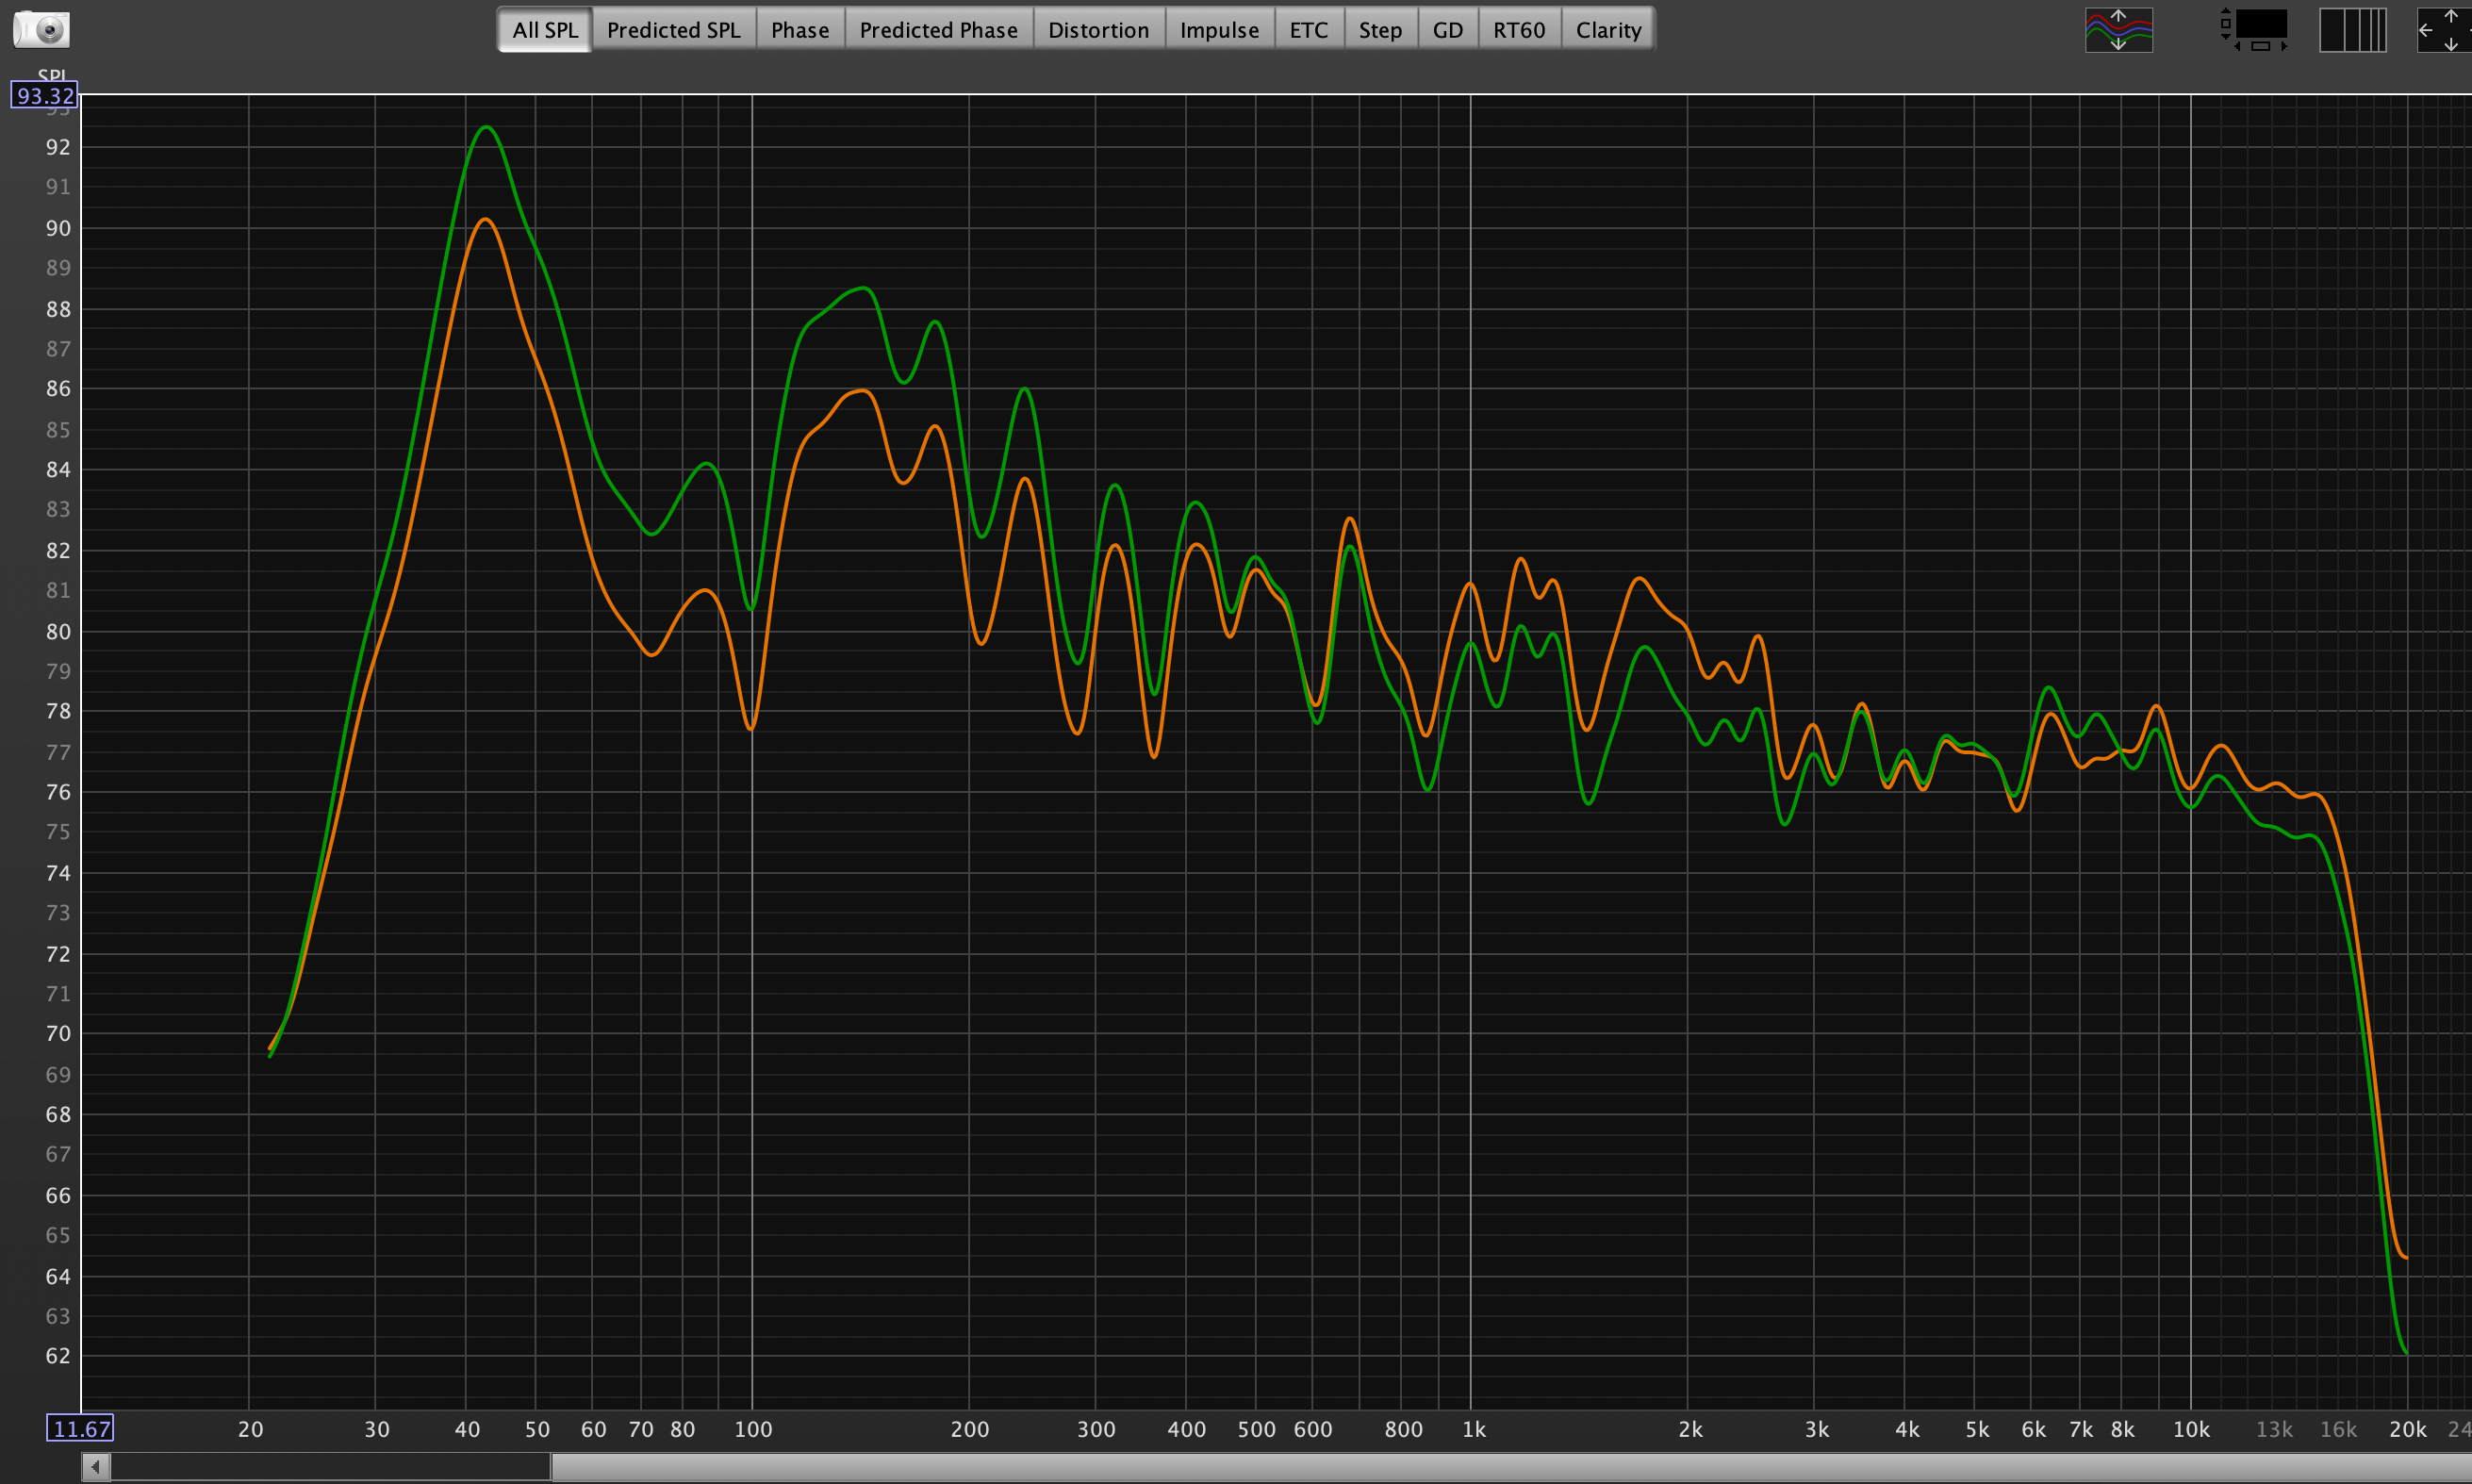
Task: Switch to the All SPL tab
Action: coord(545,30)
